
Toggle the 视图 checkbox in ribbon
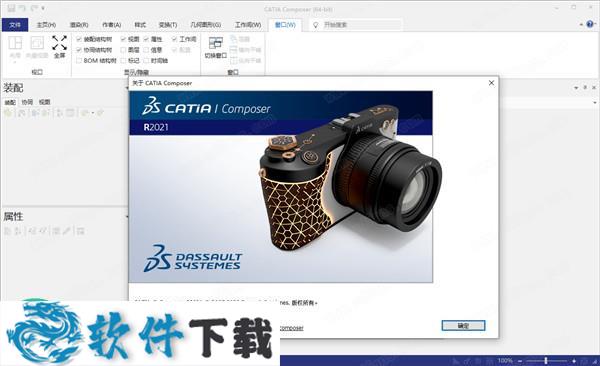[x=123, y=39]
